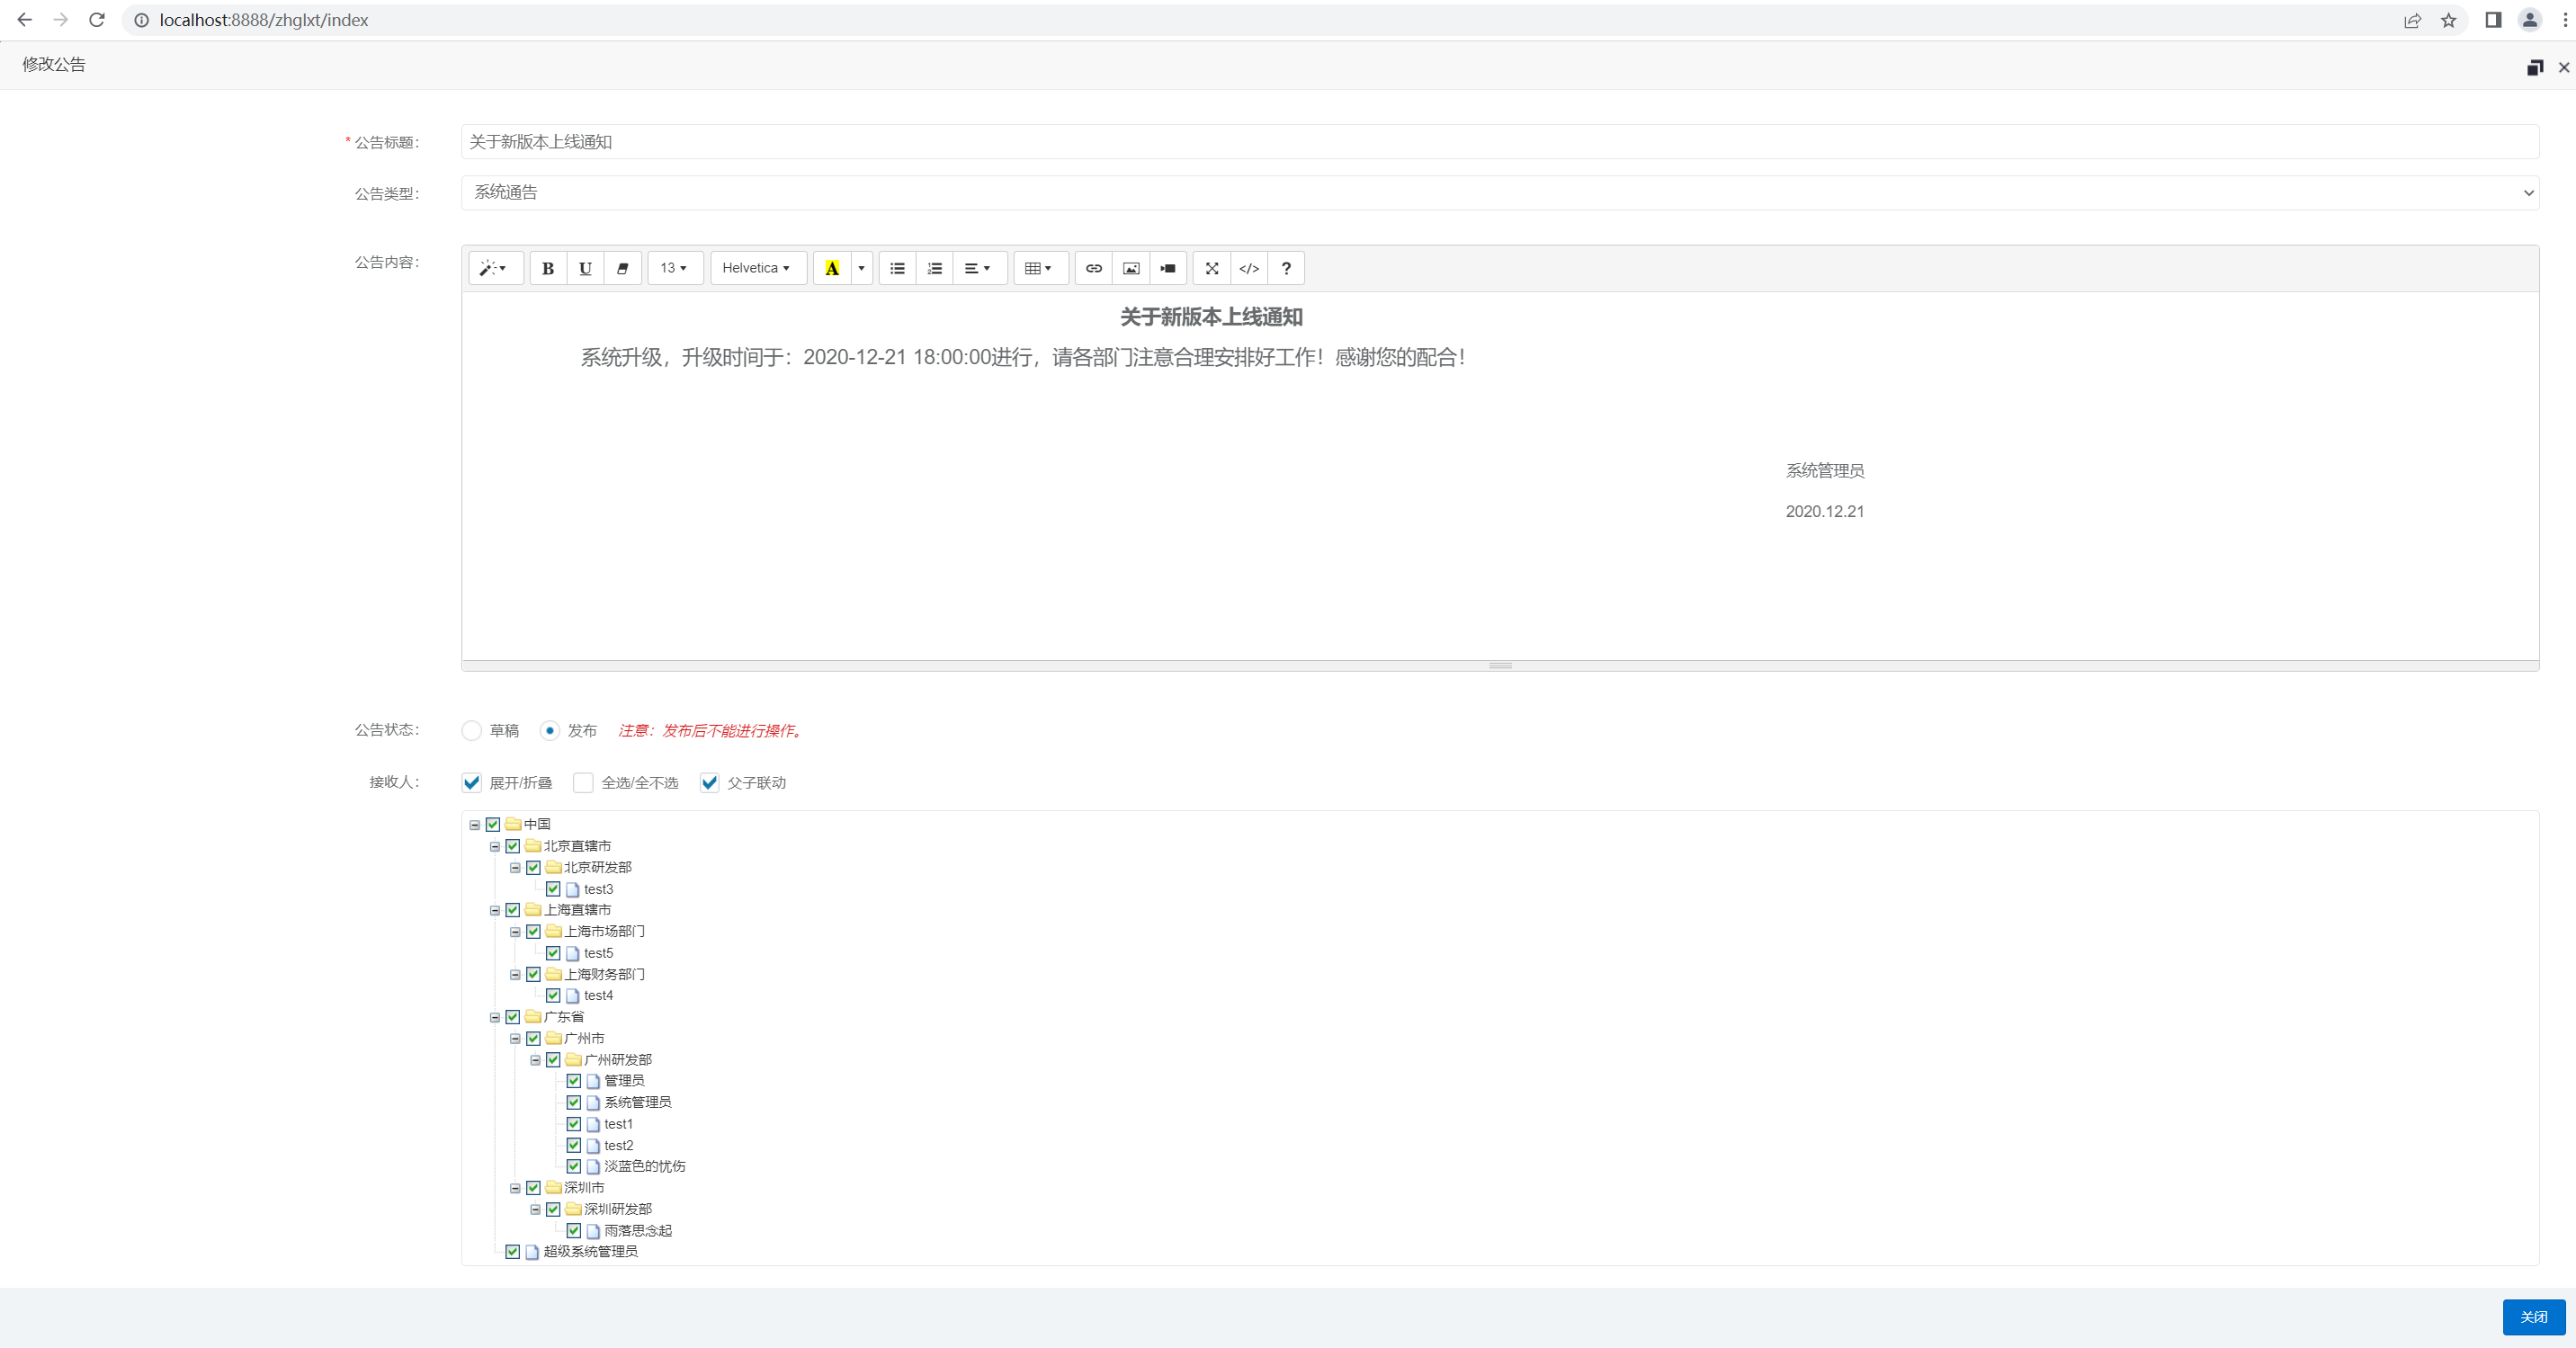This screenshot has height=1348, width=2576.
Task: Click the eraser clear-format icon
Action: point(622,268)
